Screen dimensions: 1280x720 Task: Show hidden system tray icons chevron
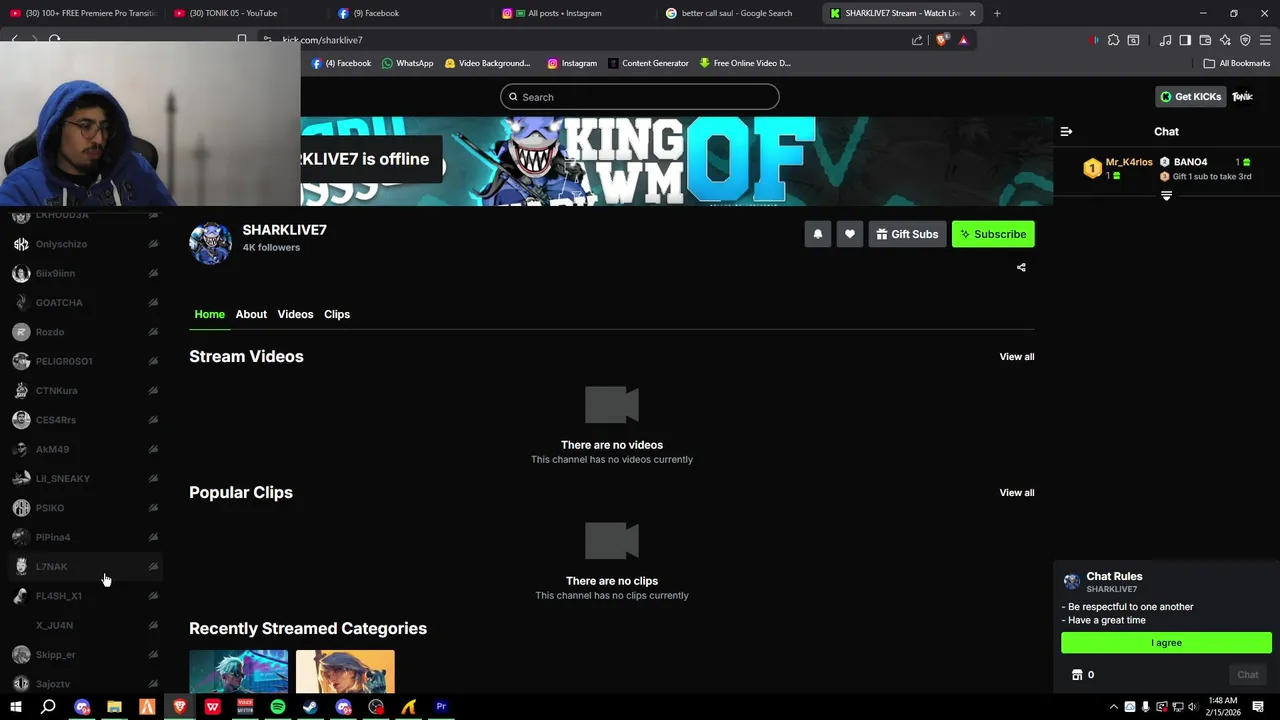tap(1113, 707)
